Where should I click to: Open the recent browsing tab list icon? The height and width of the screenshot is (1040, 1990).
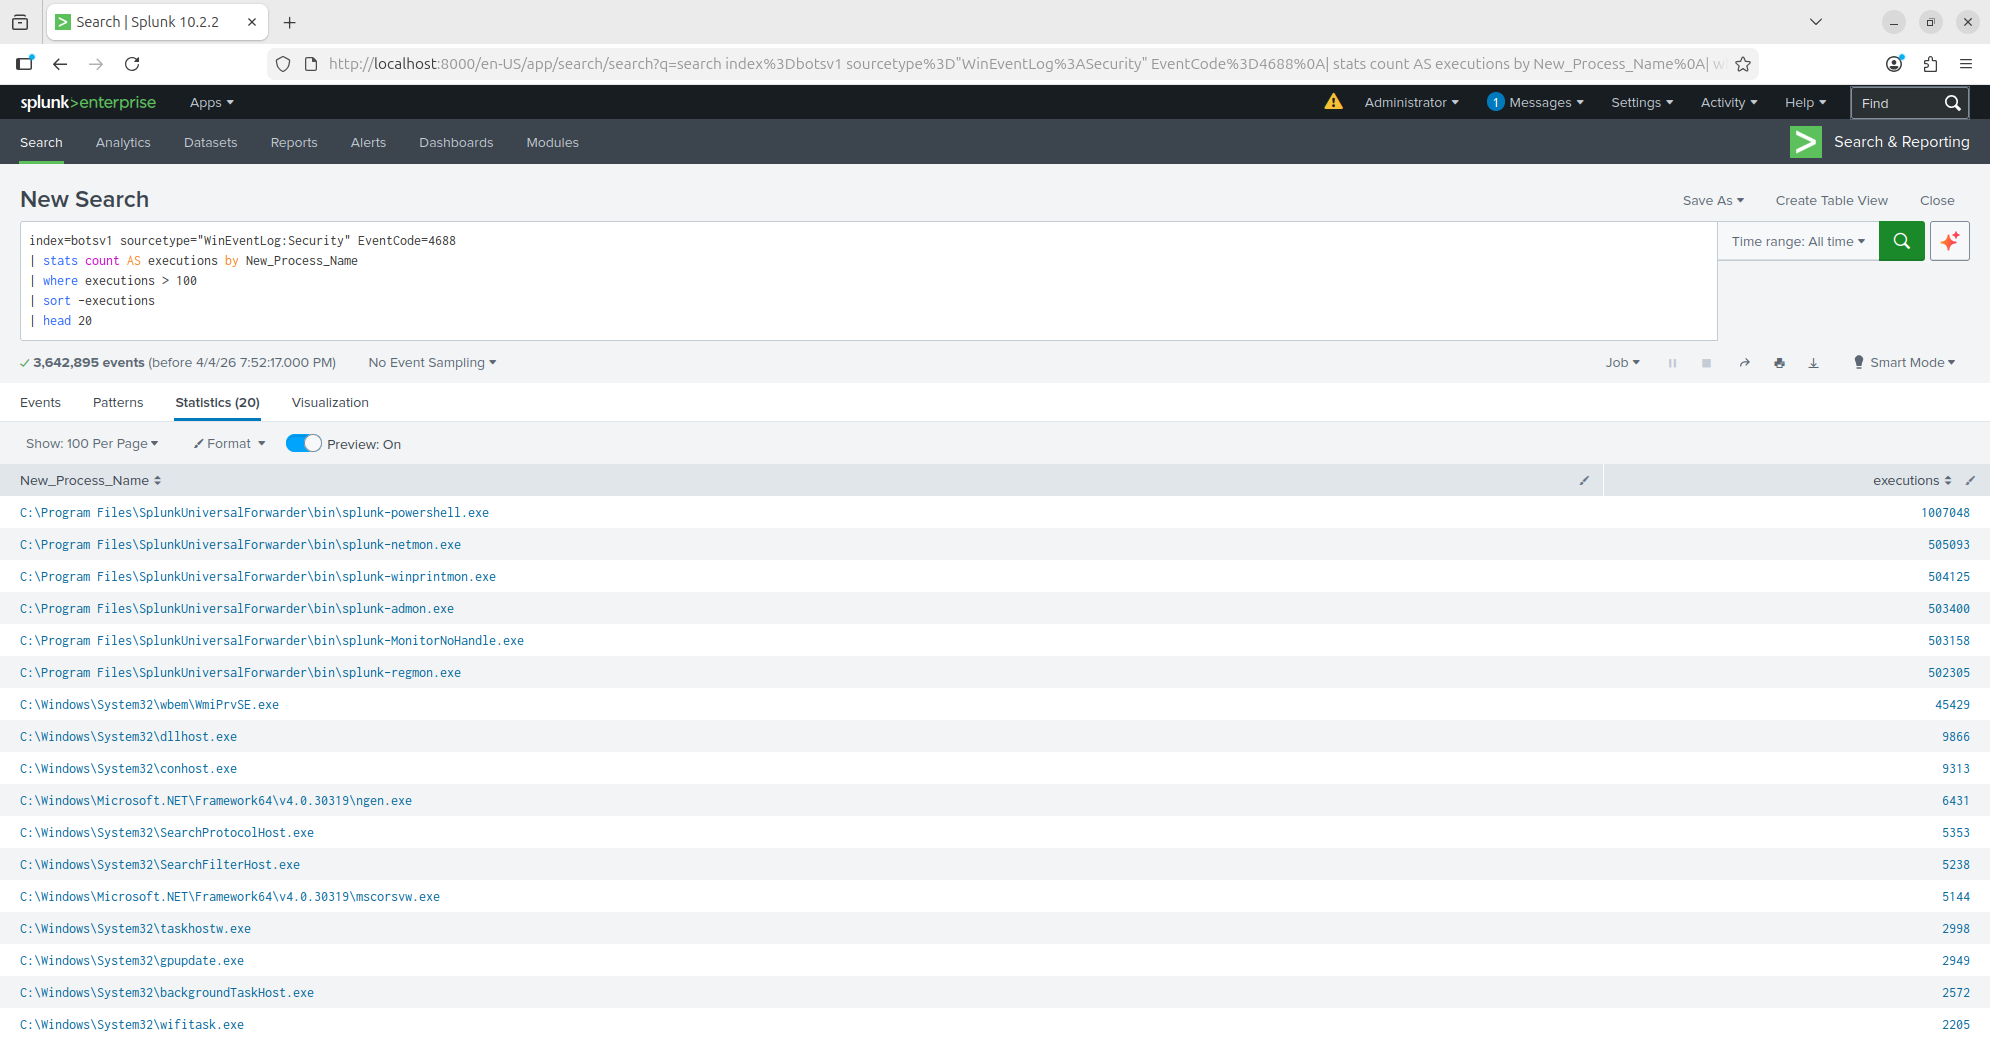click(20, 22)
